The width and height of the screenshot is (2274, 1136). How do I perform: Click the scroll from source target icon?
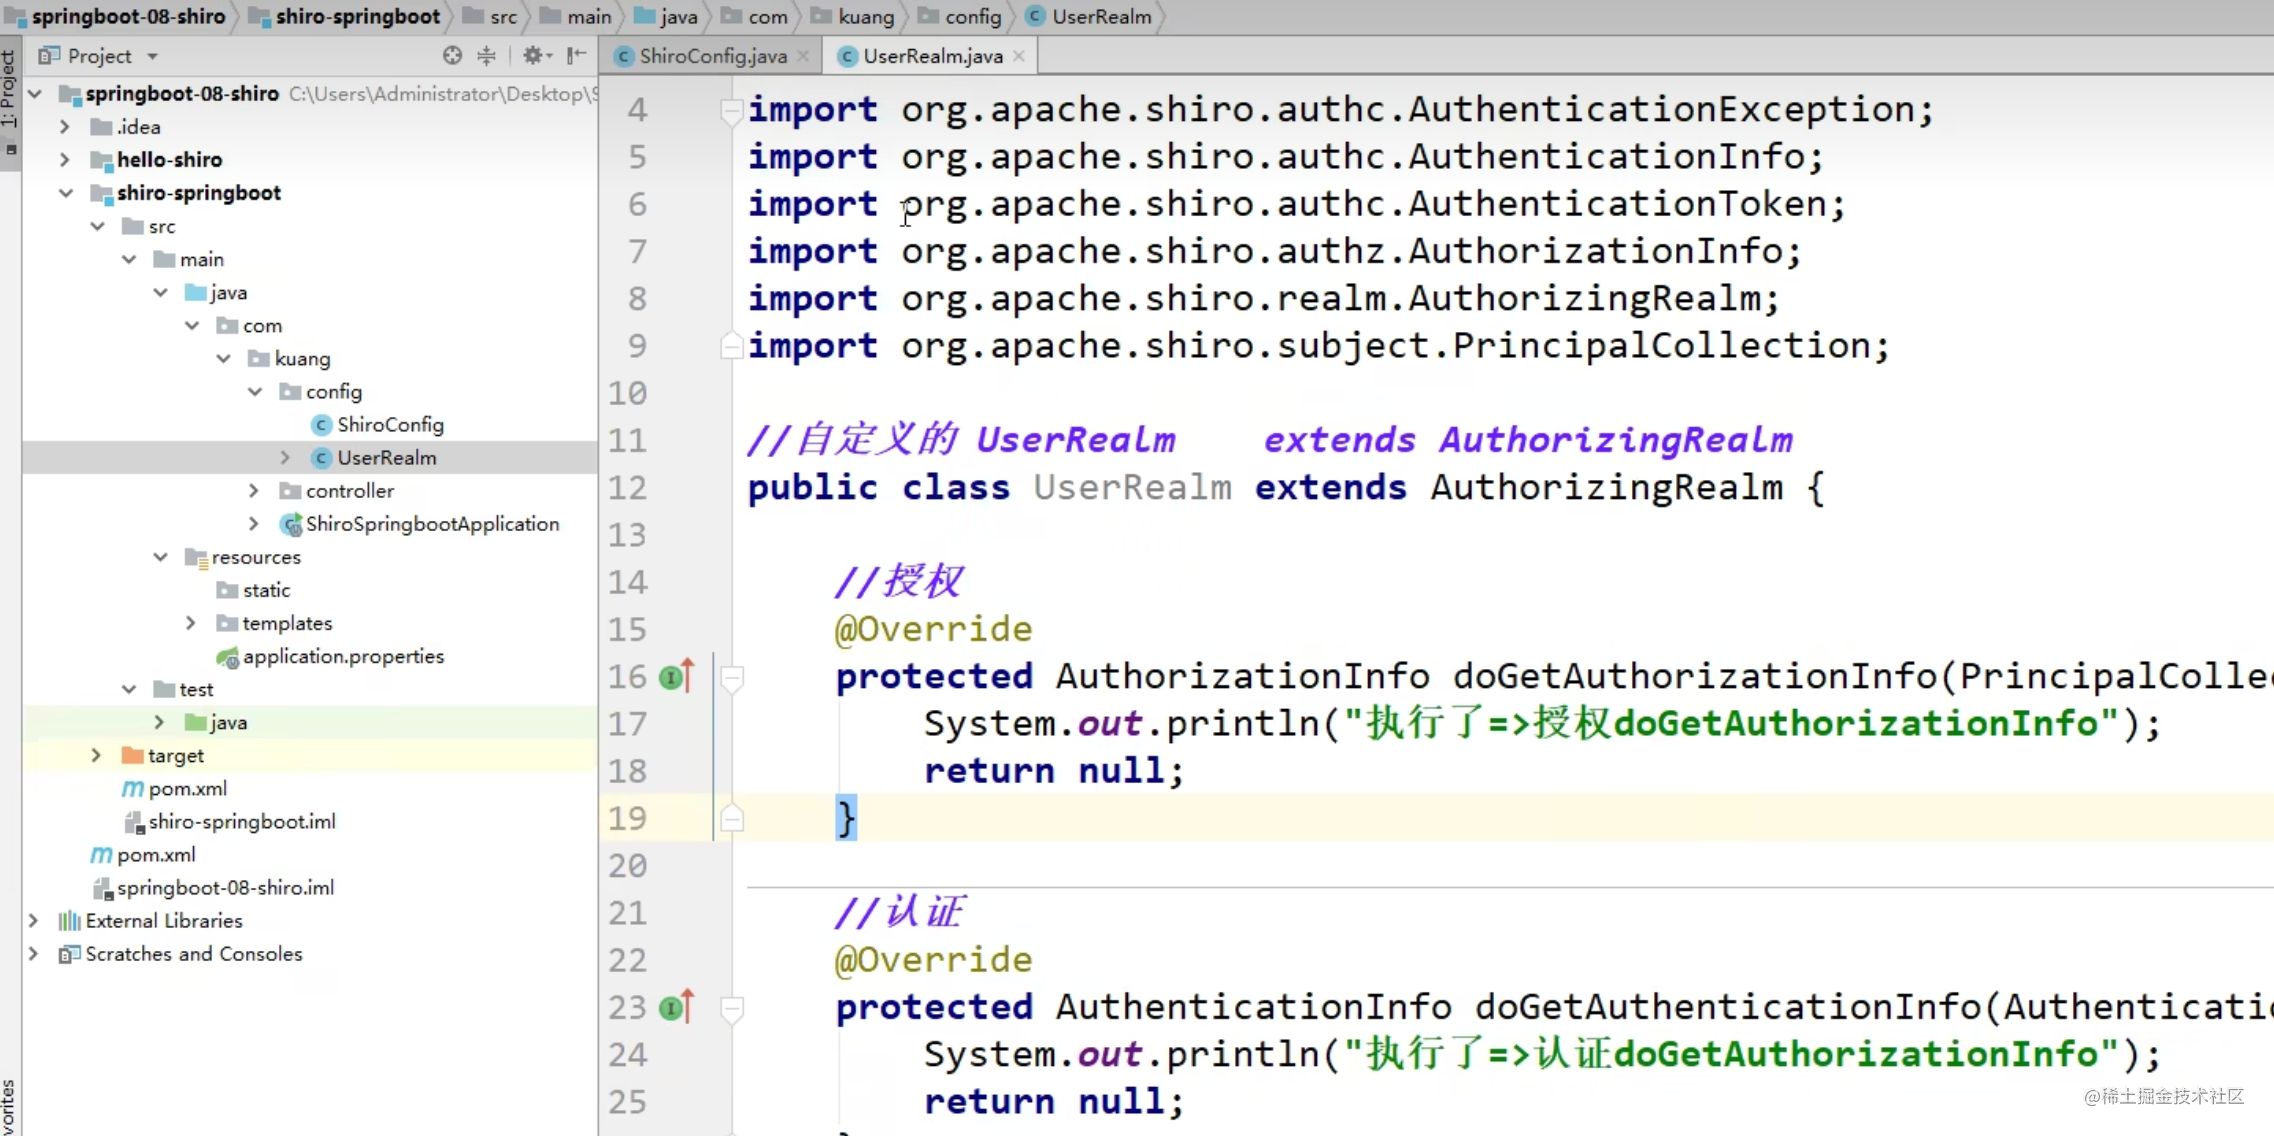452,56
